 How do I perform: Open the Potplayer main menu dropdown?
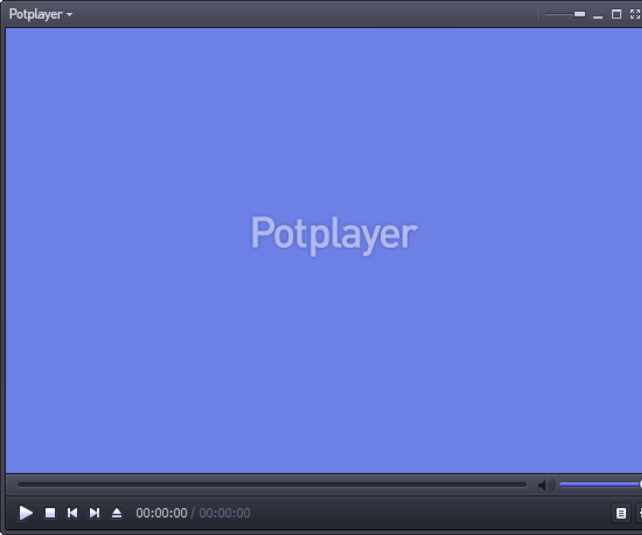[41, 14]
